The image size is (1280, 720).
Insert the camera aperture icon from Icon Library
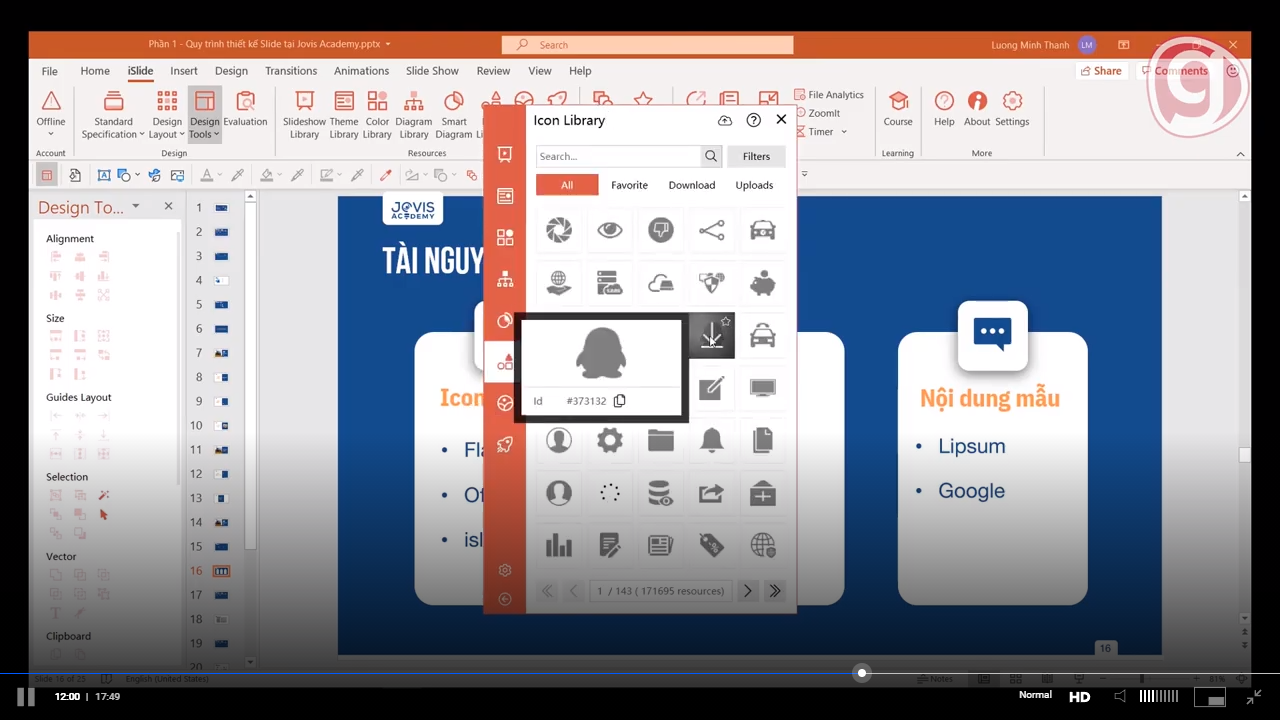[558, 231]
